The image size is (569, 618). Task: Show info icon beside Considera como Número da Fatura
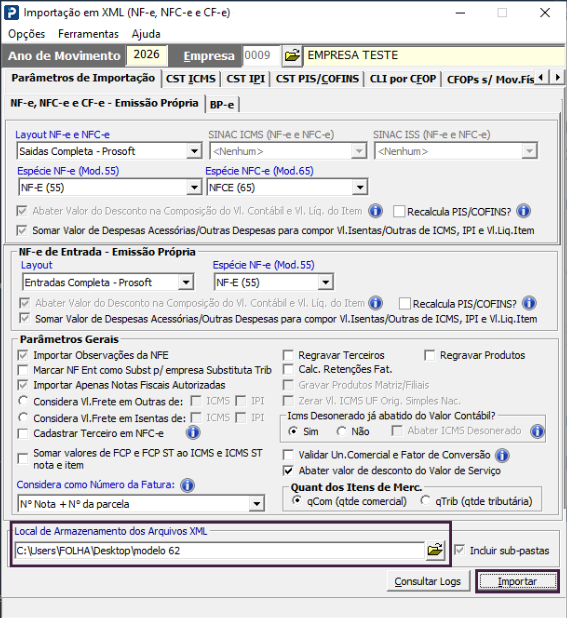[x=187, y=485]
